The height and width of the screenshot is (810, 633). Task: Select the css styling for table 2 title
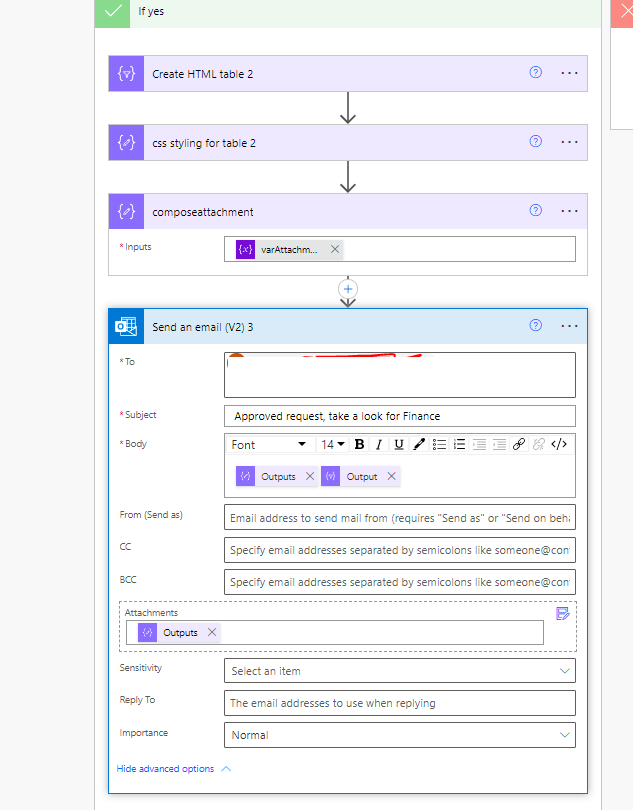coord(204,143)
